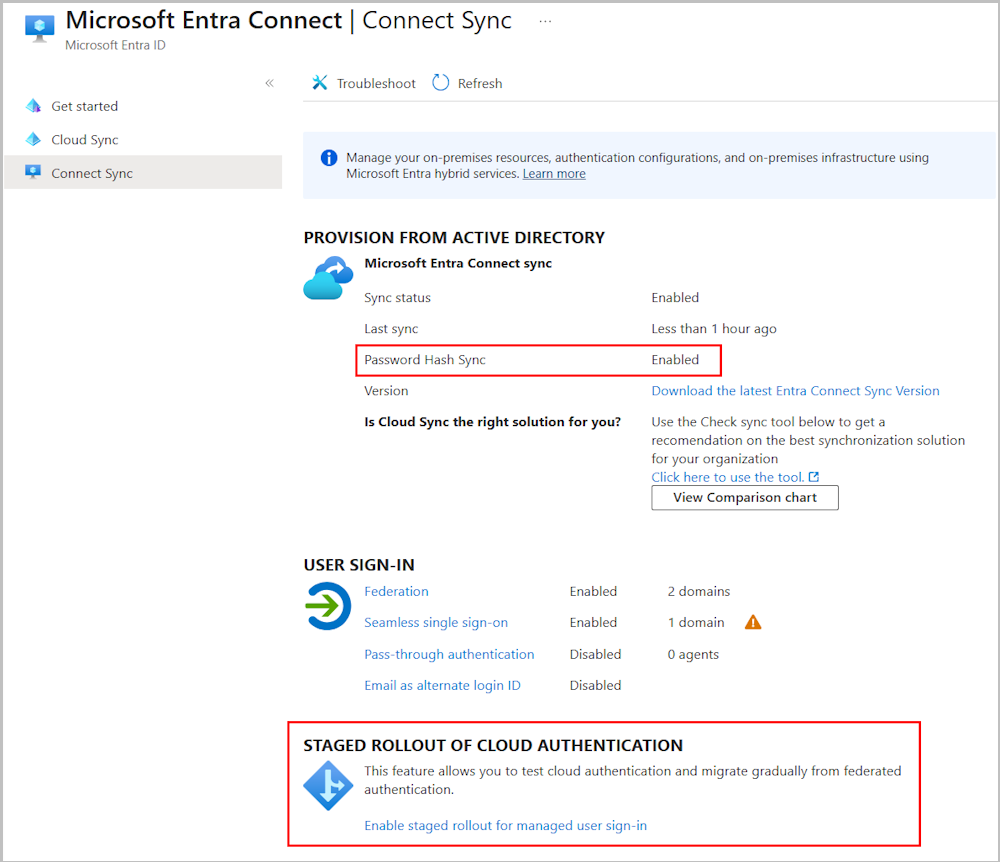
Task: Click 'Less than 1 hour ago' value
Action: click(x=714, y=329)
